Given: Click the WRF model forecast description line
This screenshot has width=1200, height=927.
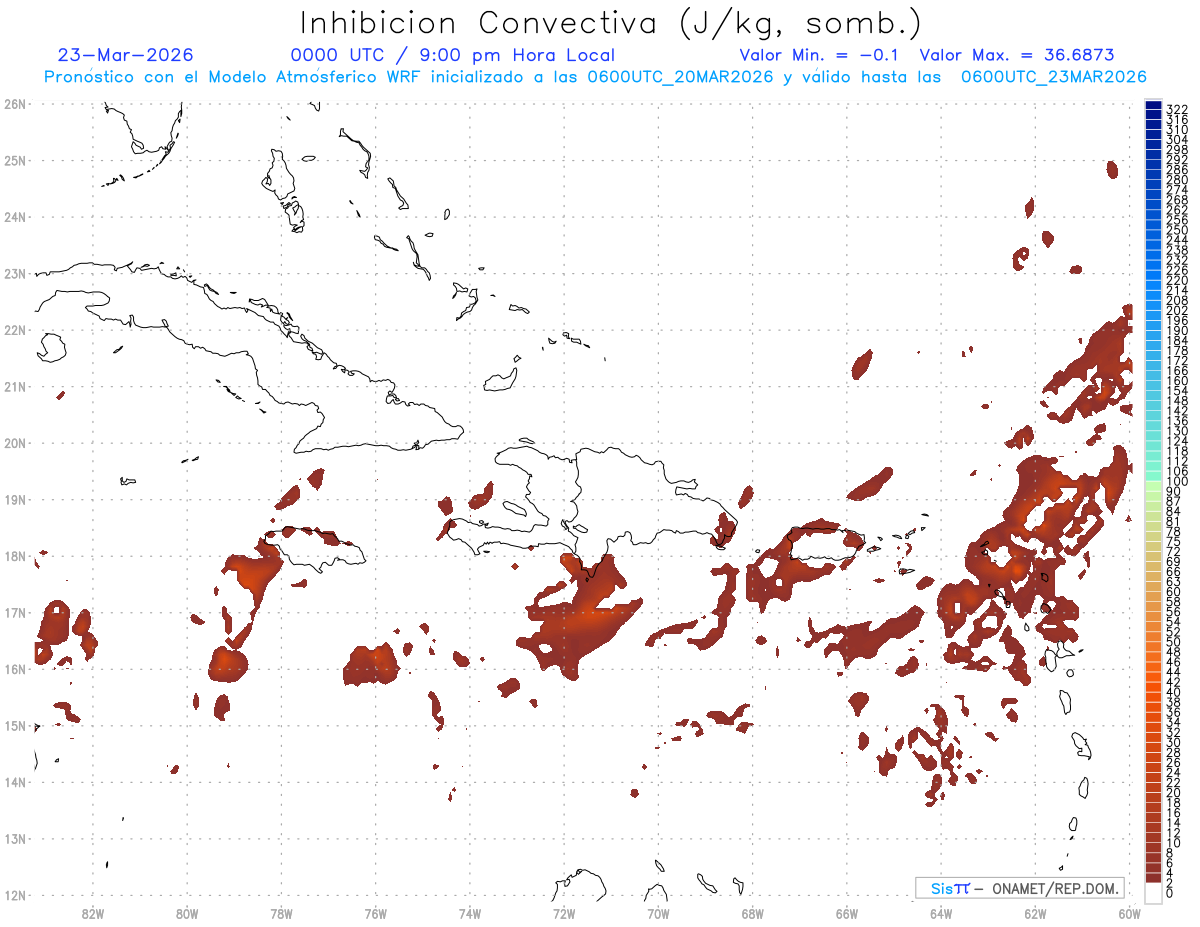Looking at the screenshot, I should [595, 77].
